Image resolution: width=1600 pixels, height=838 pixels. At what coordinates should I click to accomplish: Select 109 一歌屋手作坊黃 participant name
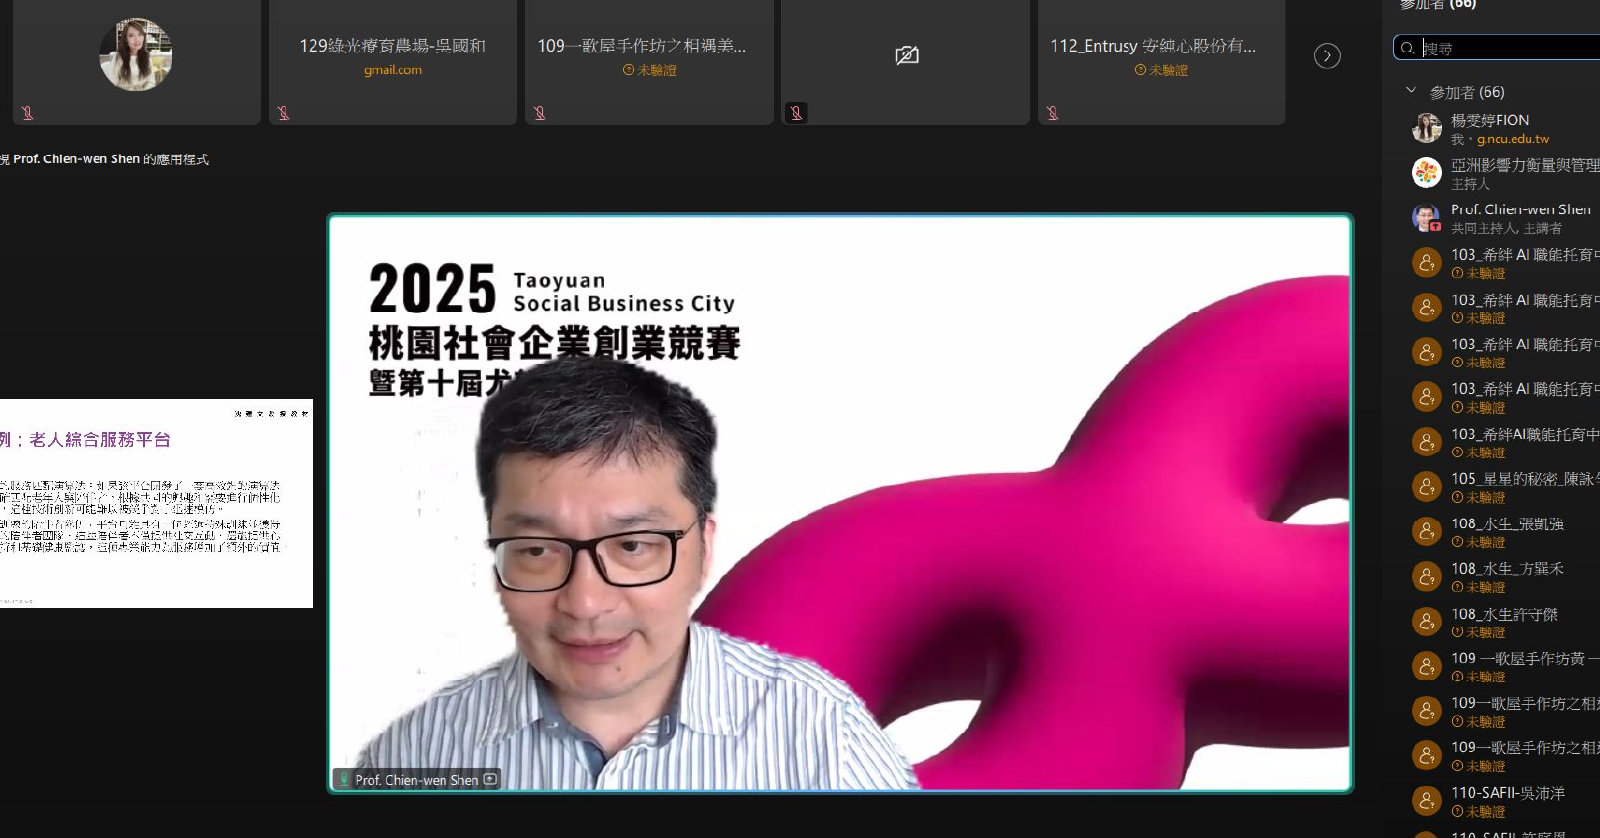pyautogui.click(x=1525, y=658)
